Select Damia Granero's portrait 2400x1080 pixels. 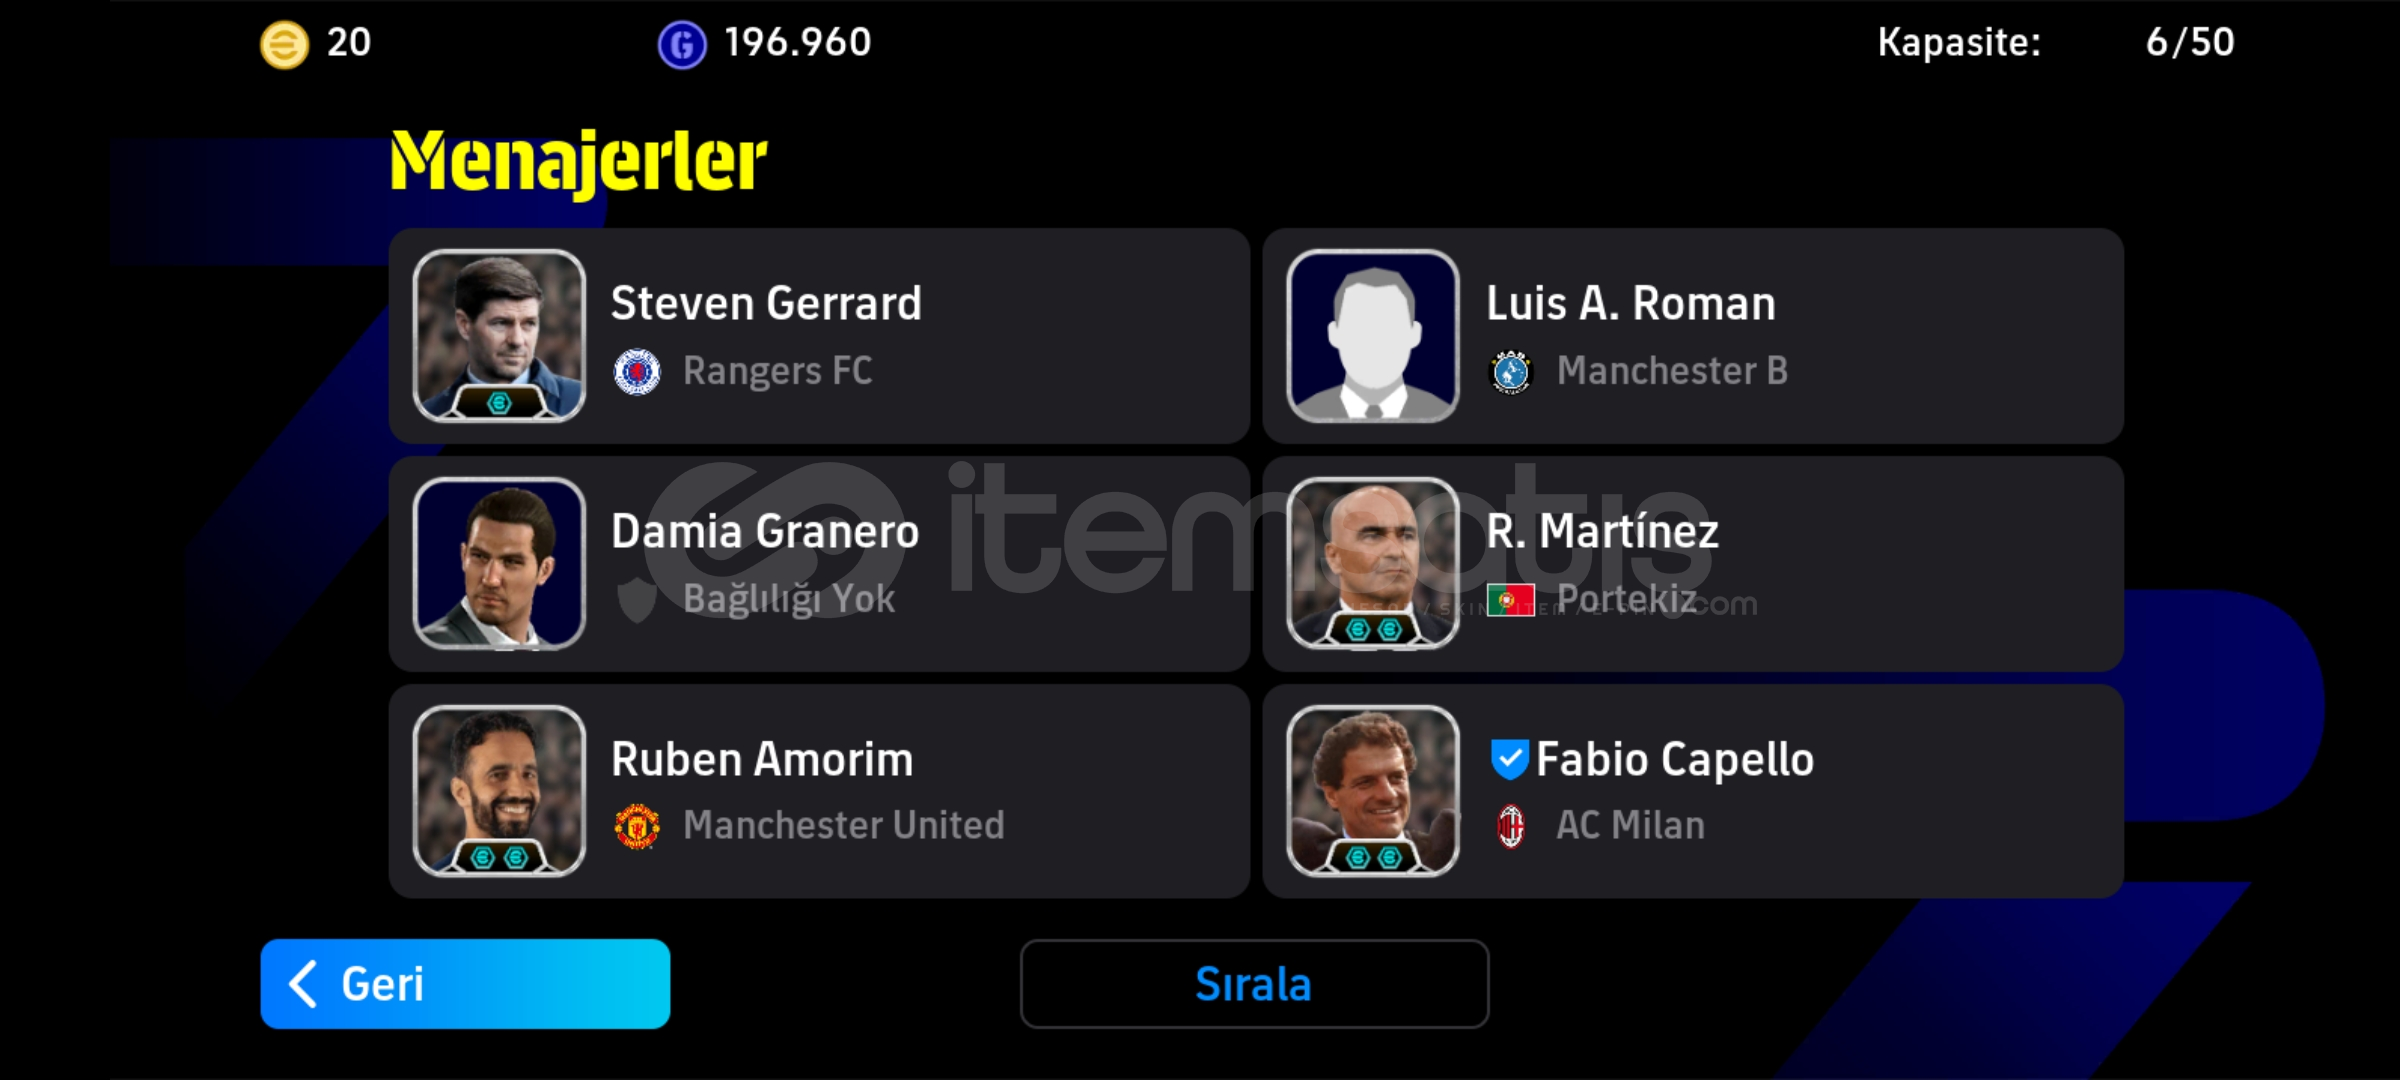tap(499, 563)
